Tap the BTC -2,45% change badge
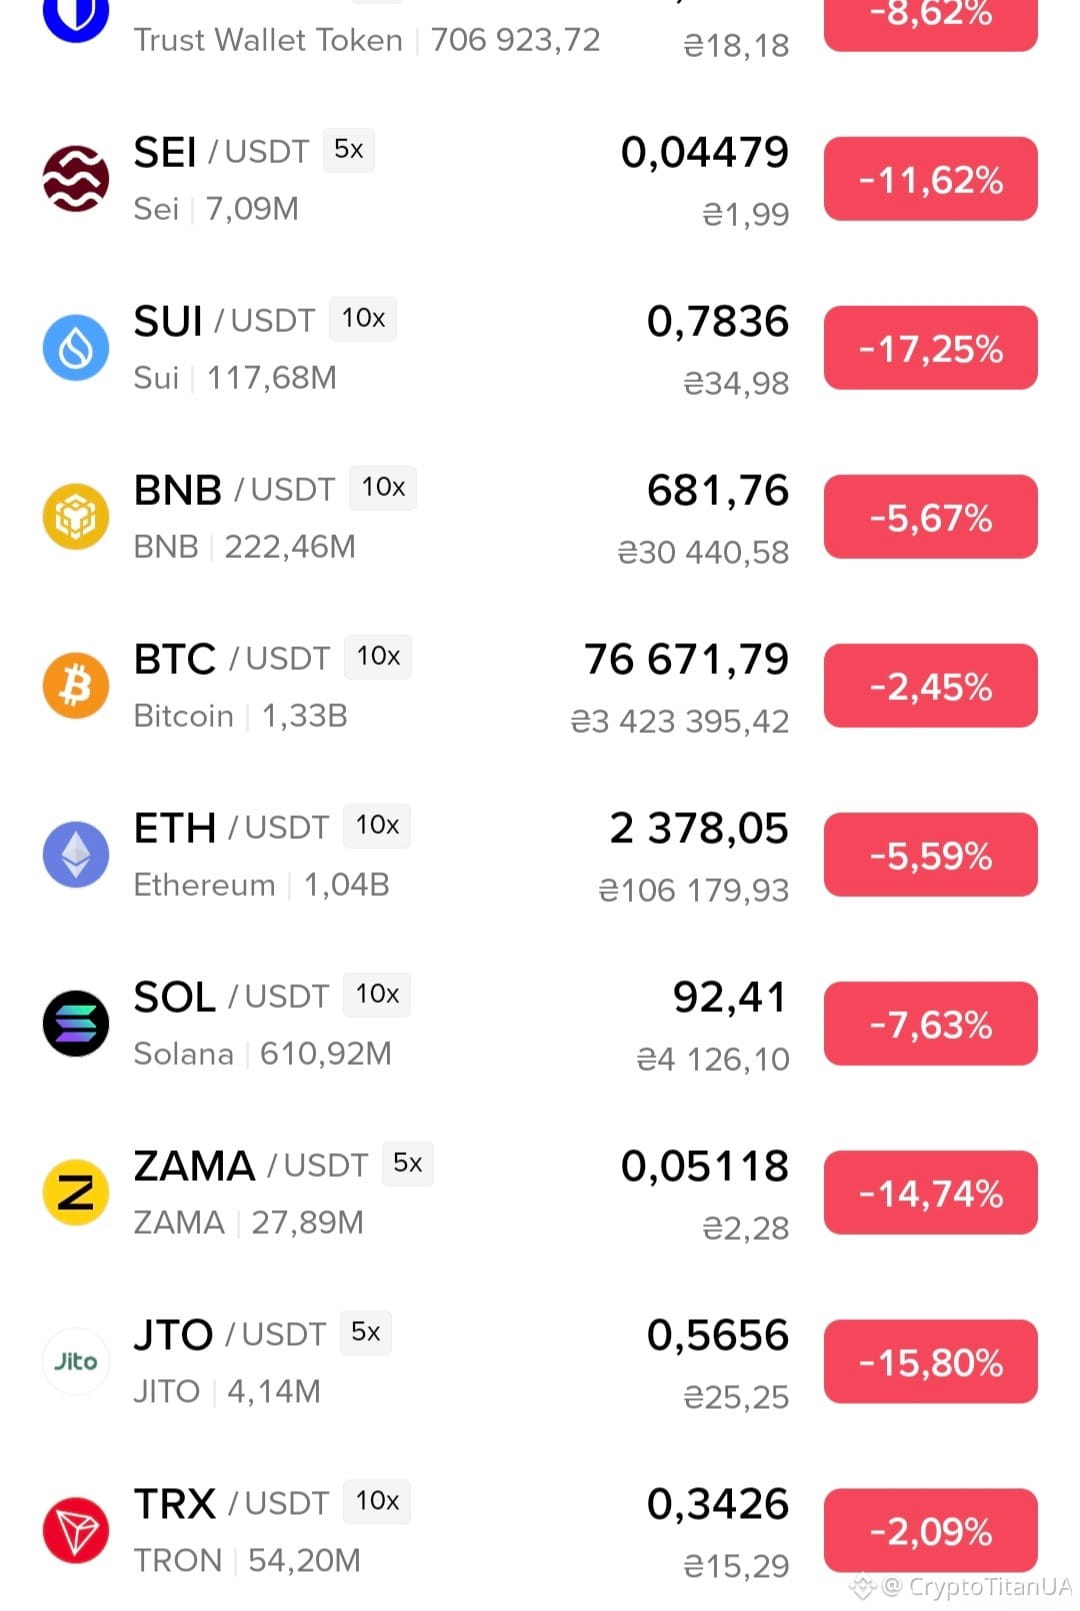1080x1611 pixels. [x=931, y=687]
